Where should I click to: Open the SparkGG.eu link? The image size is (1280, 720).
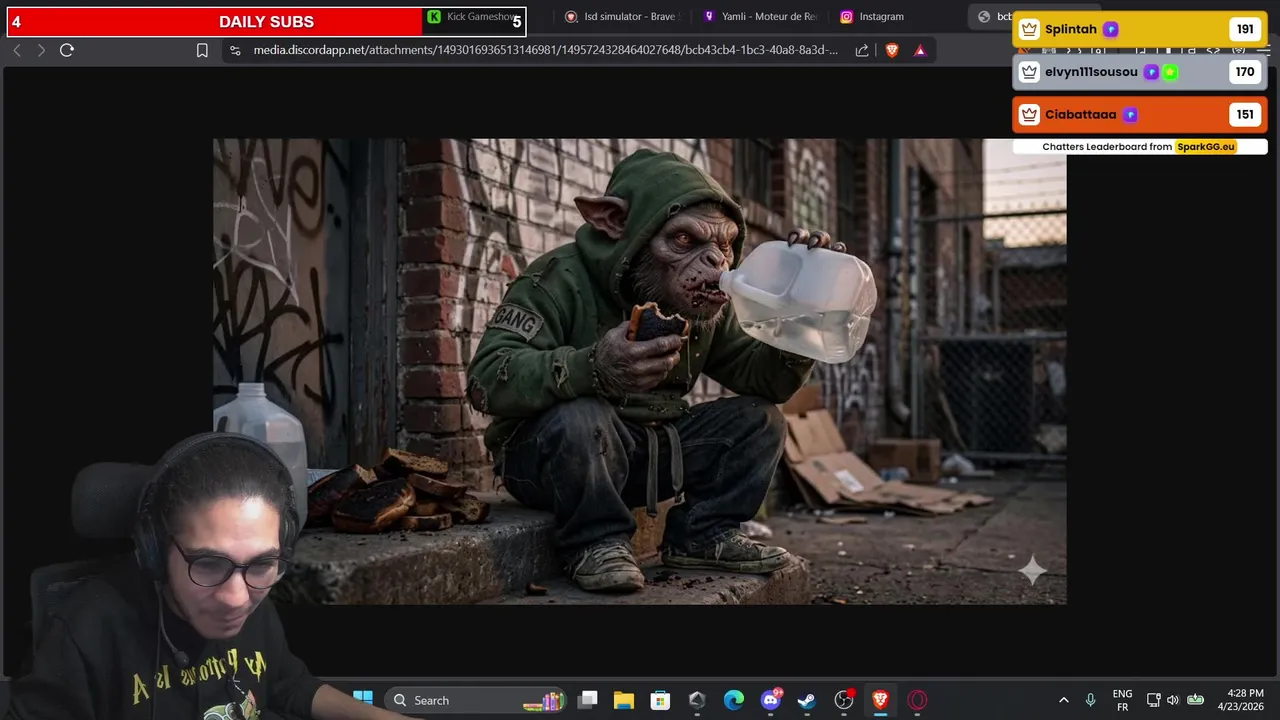[x=1206, y=146]
